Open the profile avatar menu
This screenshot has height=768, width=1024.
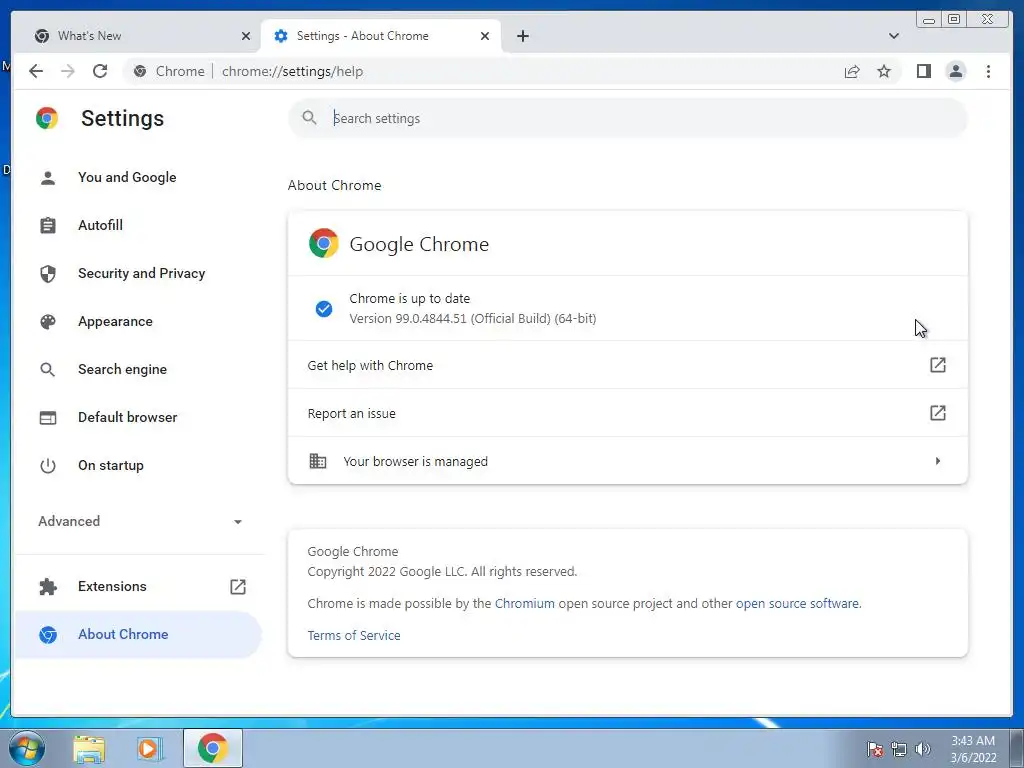pyautogui.click(x=955, y=71)
